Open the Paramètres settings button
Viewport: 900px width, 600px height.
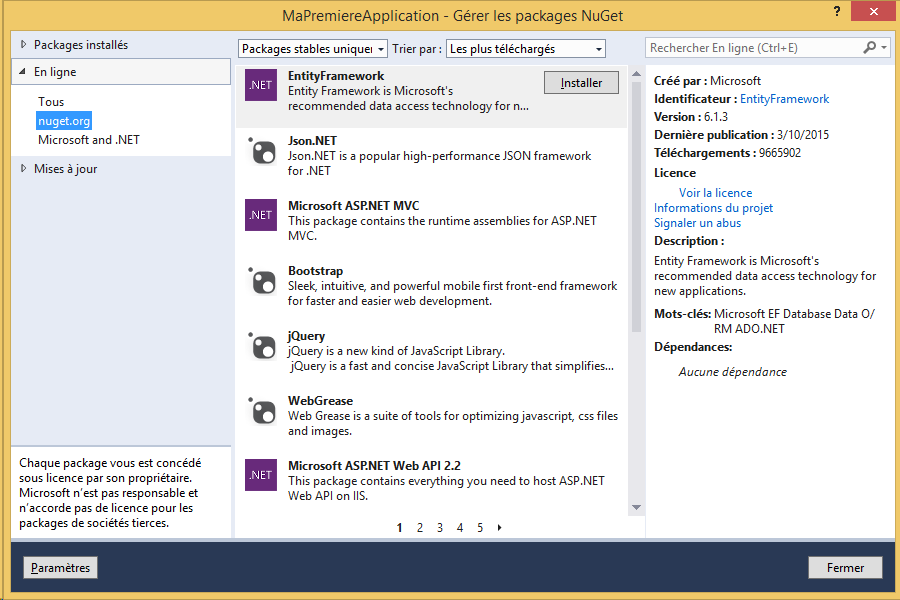(x=60, y=567)
